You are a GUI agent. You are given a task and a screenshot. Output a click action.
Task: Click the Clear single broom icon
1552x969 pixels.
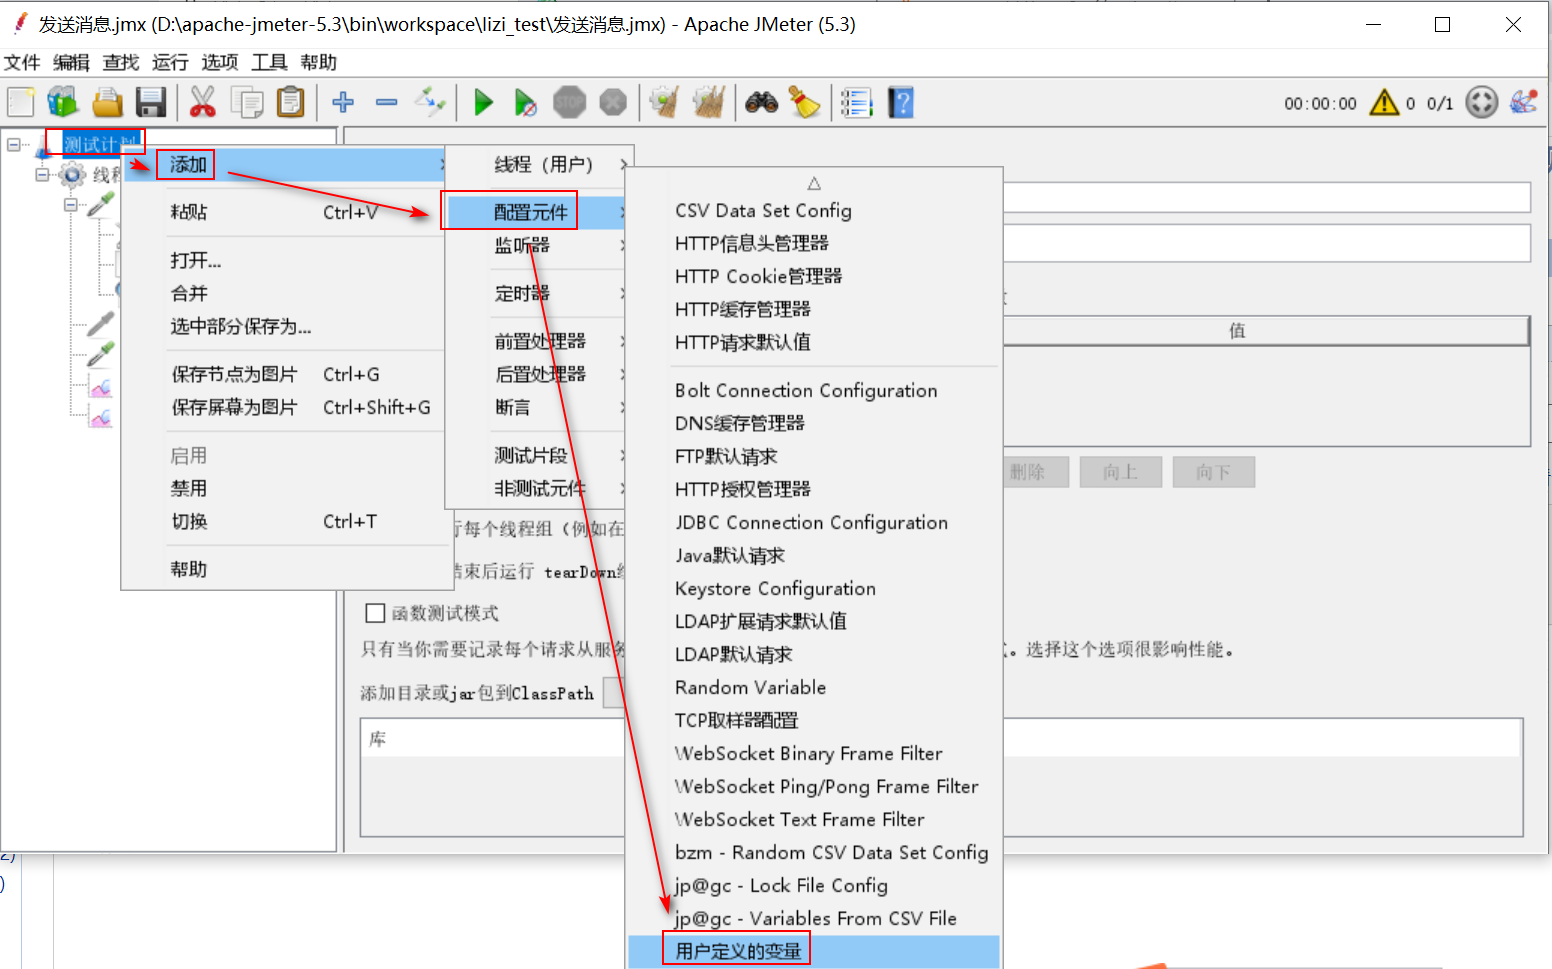(664, 102)
